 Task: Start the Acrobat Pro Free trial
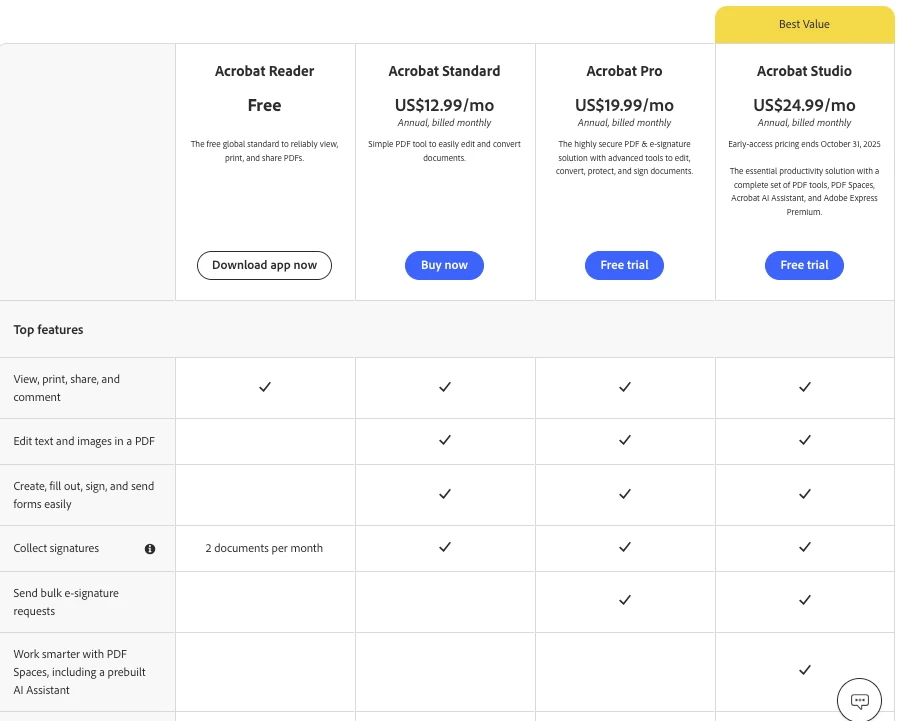point(624,265)
